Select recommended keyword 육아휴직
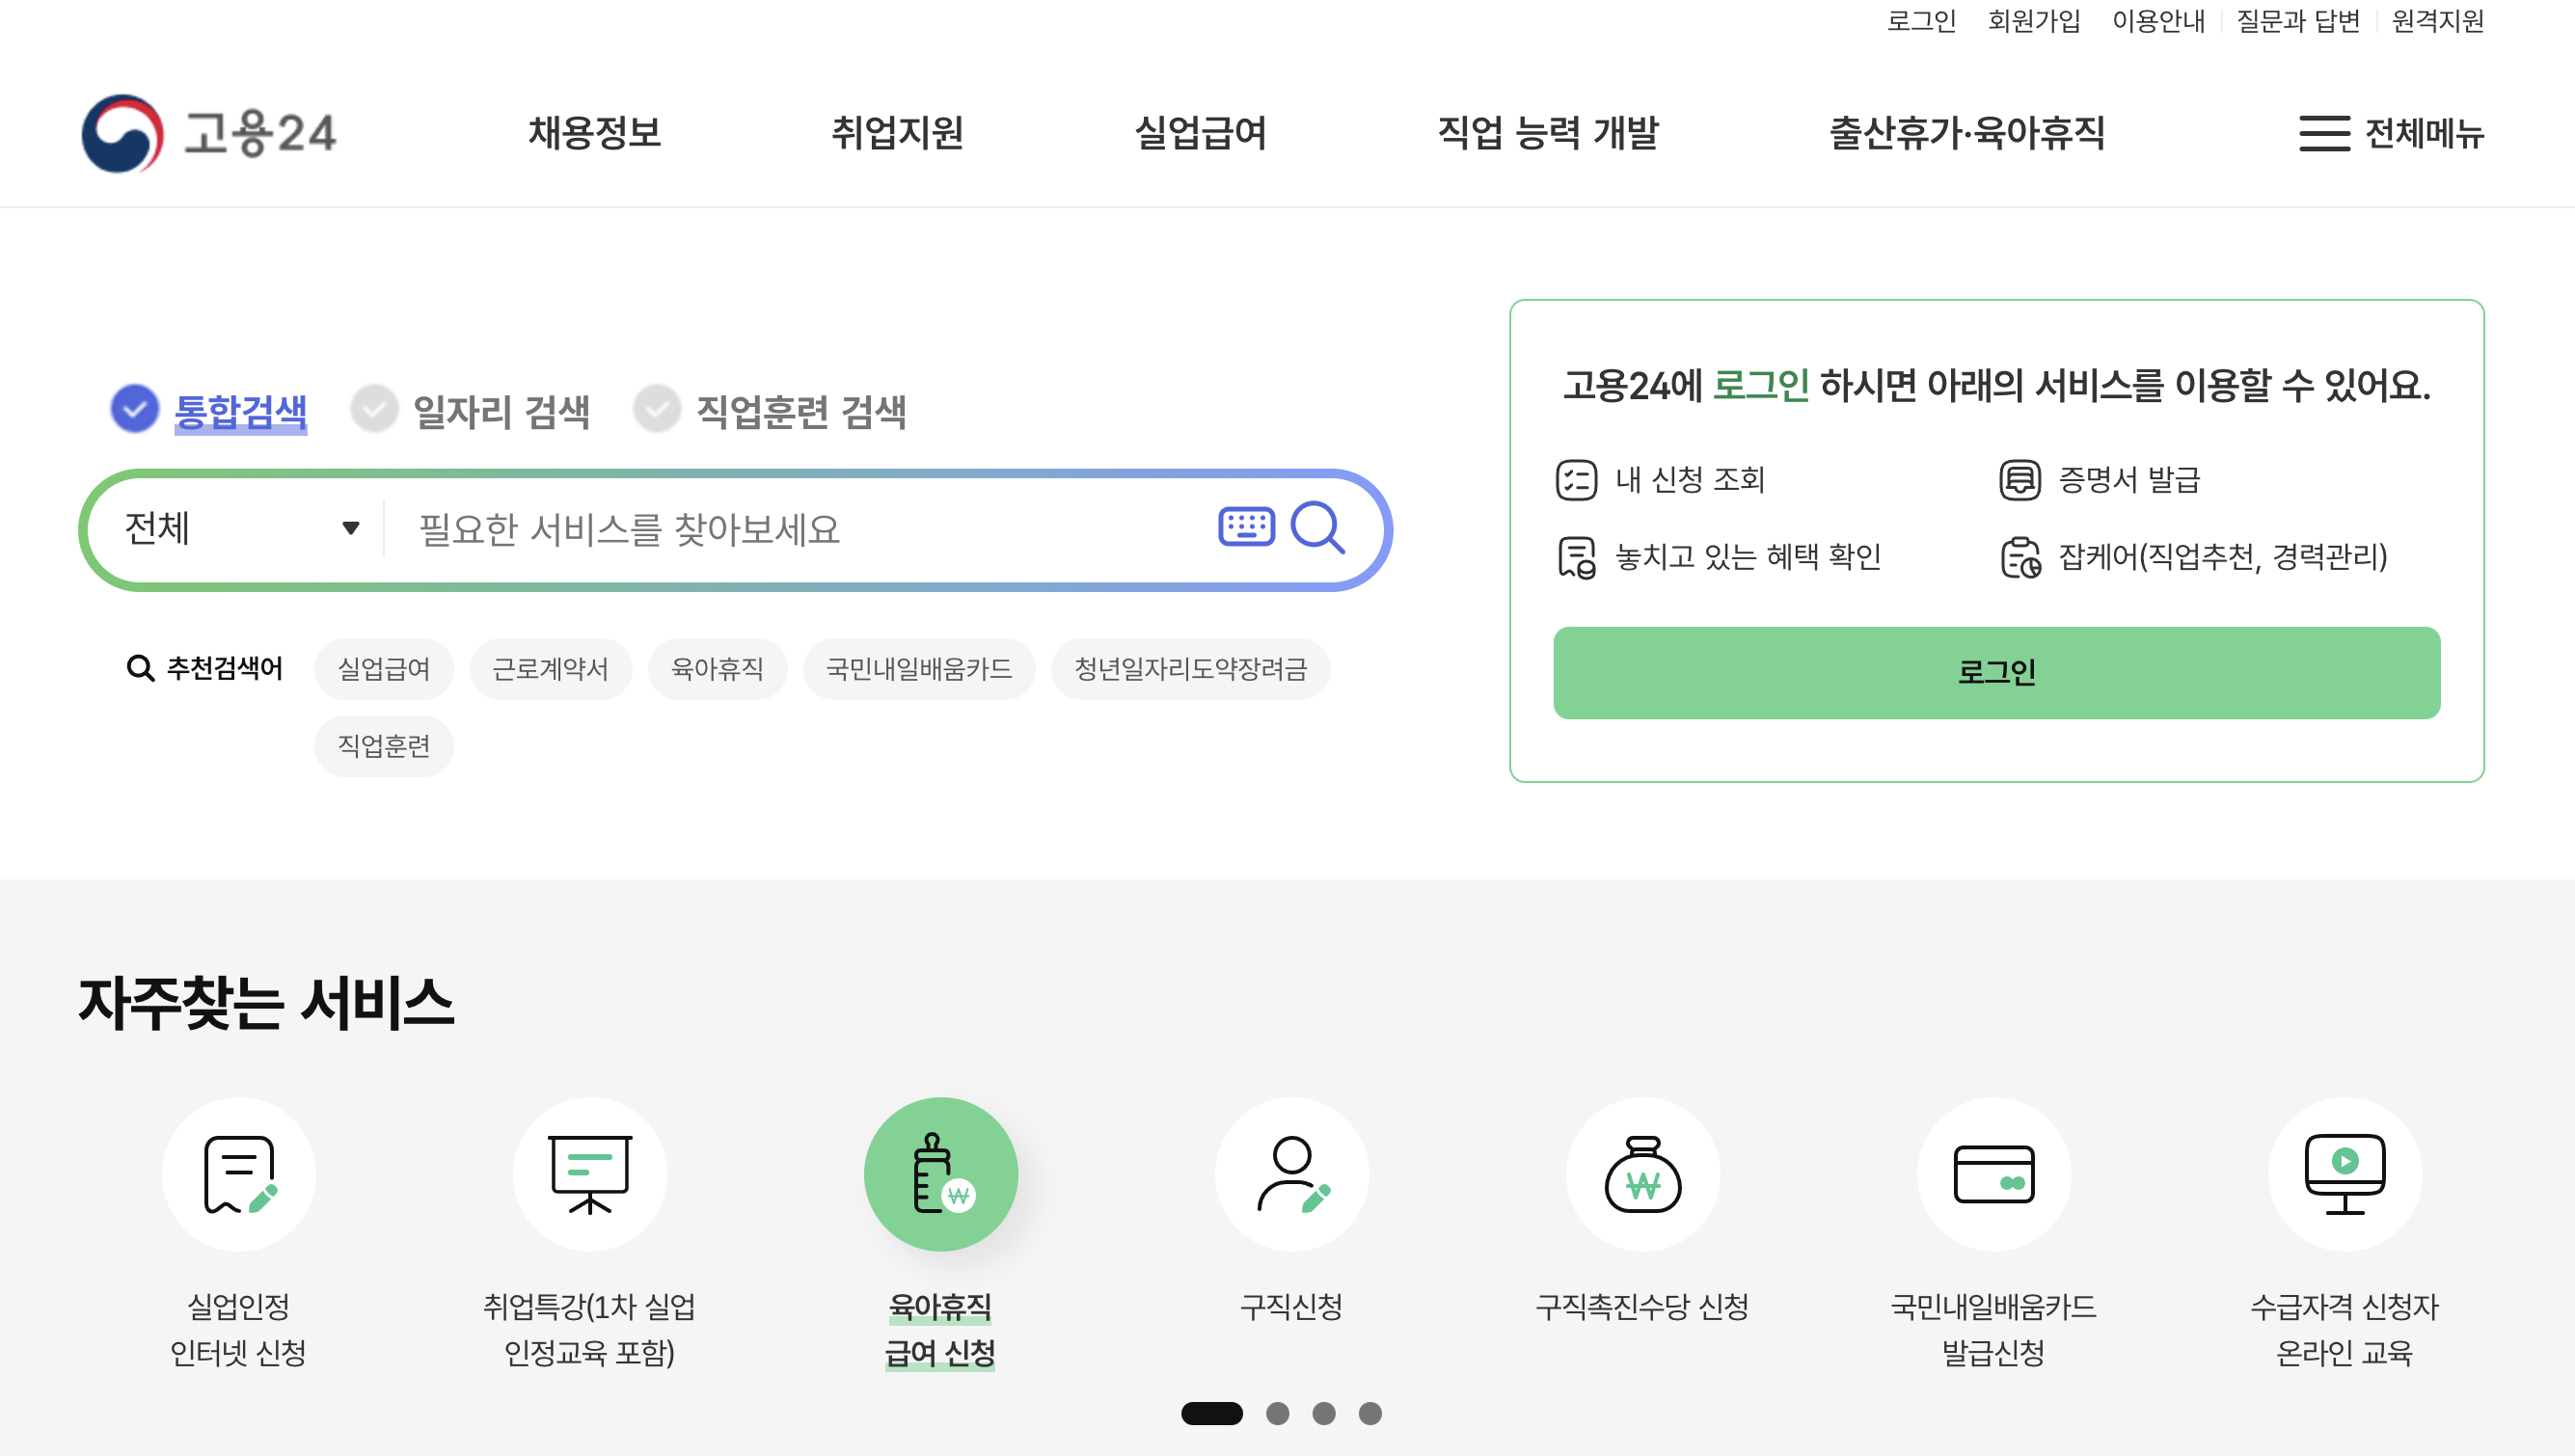2575x1456 pixels. (717, 668)
